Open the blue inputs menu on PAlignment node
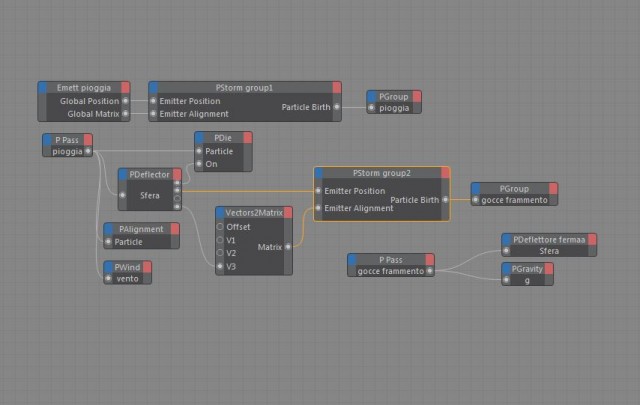Image resolution: width=640 pixels, height=405 pixels. point(109,229)
